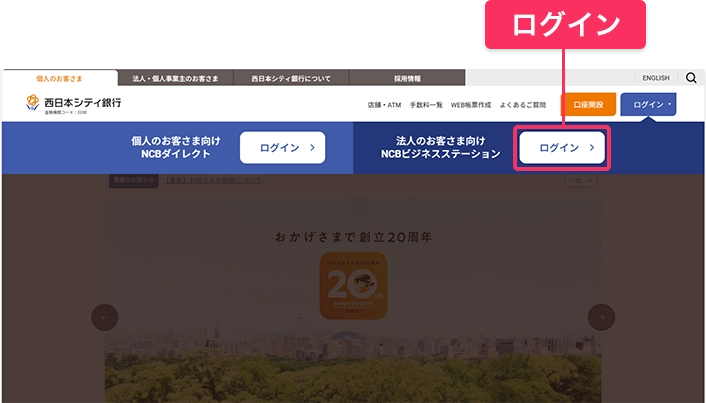This screenshot has width=706, height=403.
Task: Go to previous carousel slide arrow
Action: [x=105, y=317]
